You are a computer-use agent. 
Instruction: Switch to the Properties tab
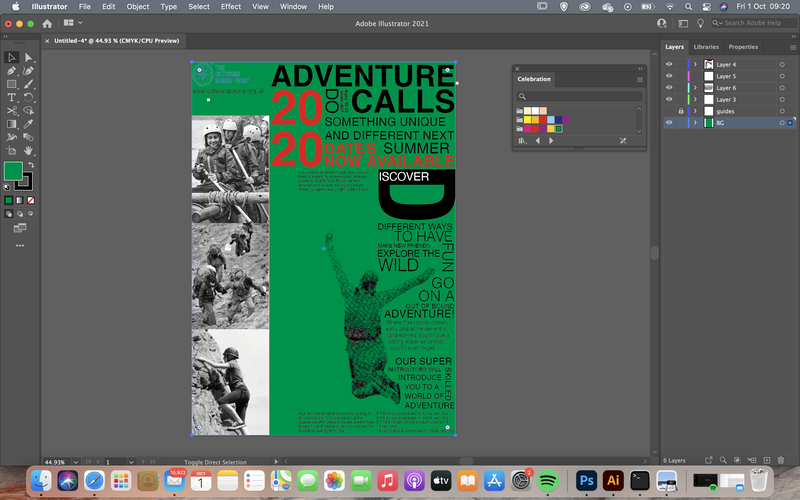pos(743,47)
